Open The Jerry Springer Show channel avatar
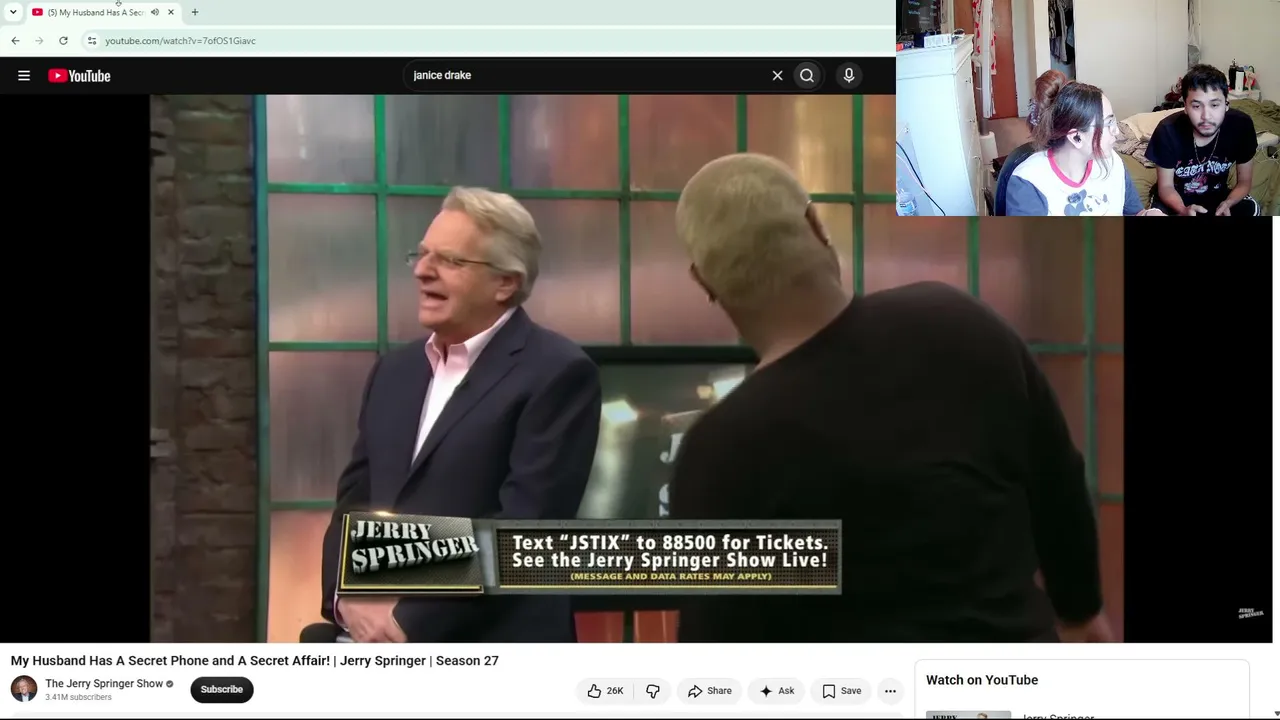This screenshot has height=720, width=1280. [x=24, y=689]
